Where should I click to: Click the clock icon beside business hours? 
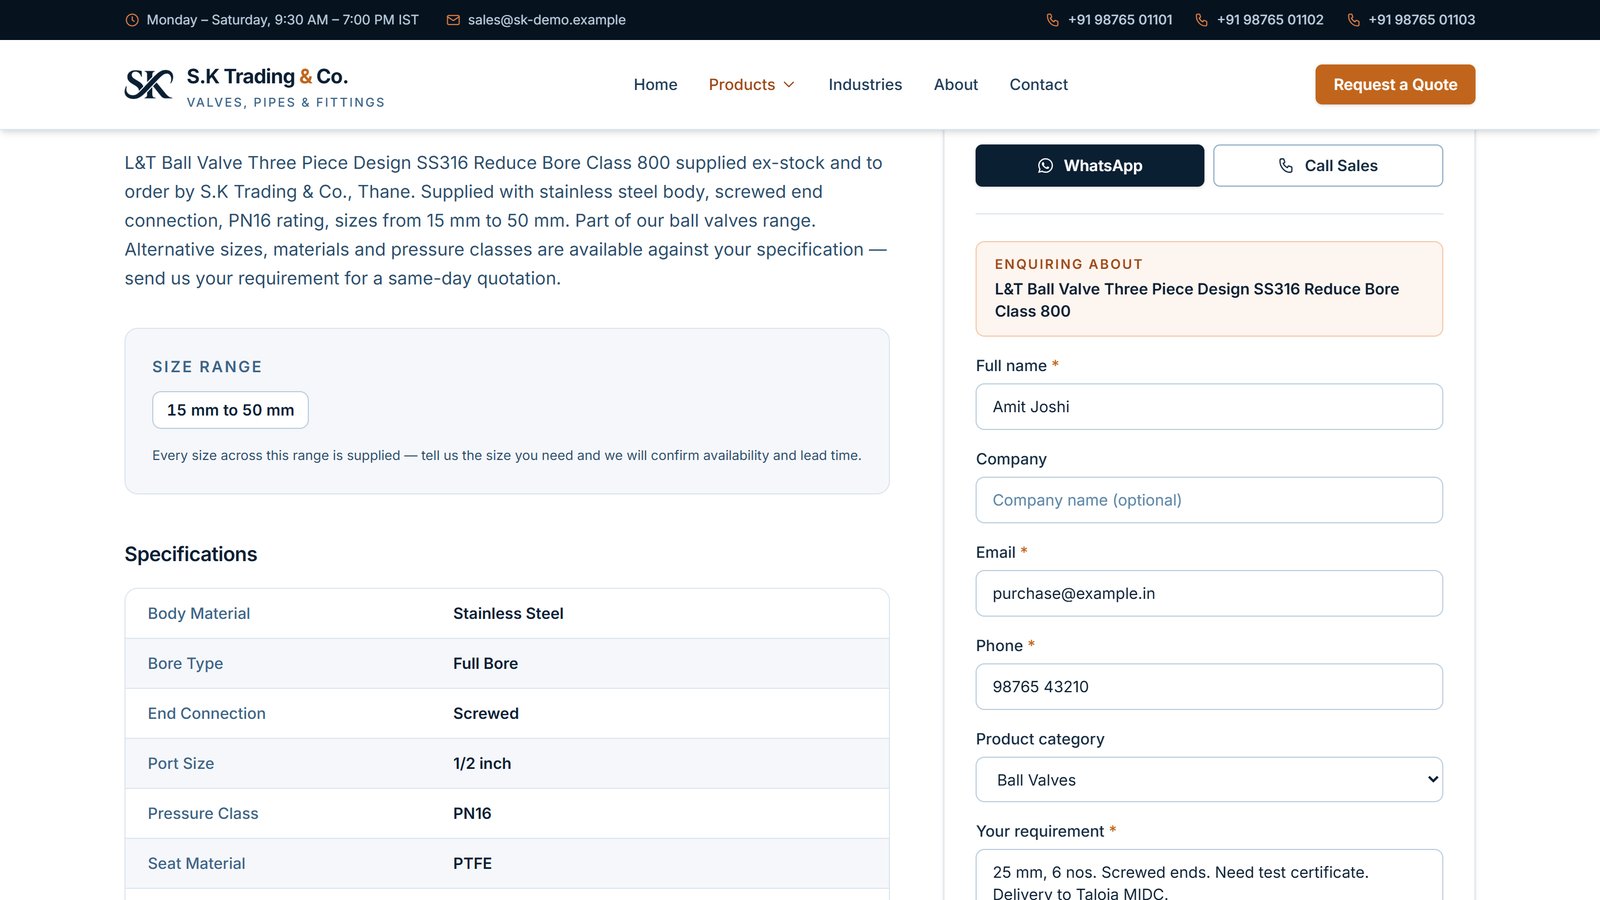[x=132, y=20]
